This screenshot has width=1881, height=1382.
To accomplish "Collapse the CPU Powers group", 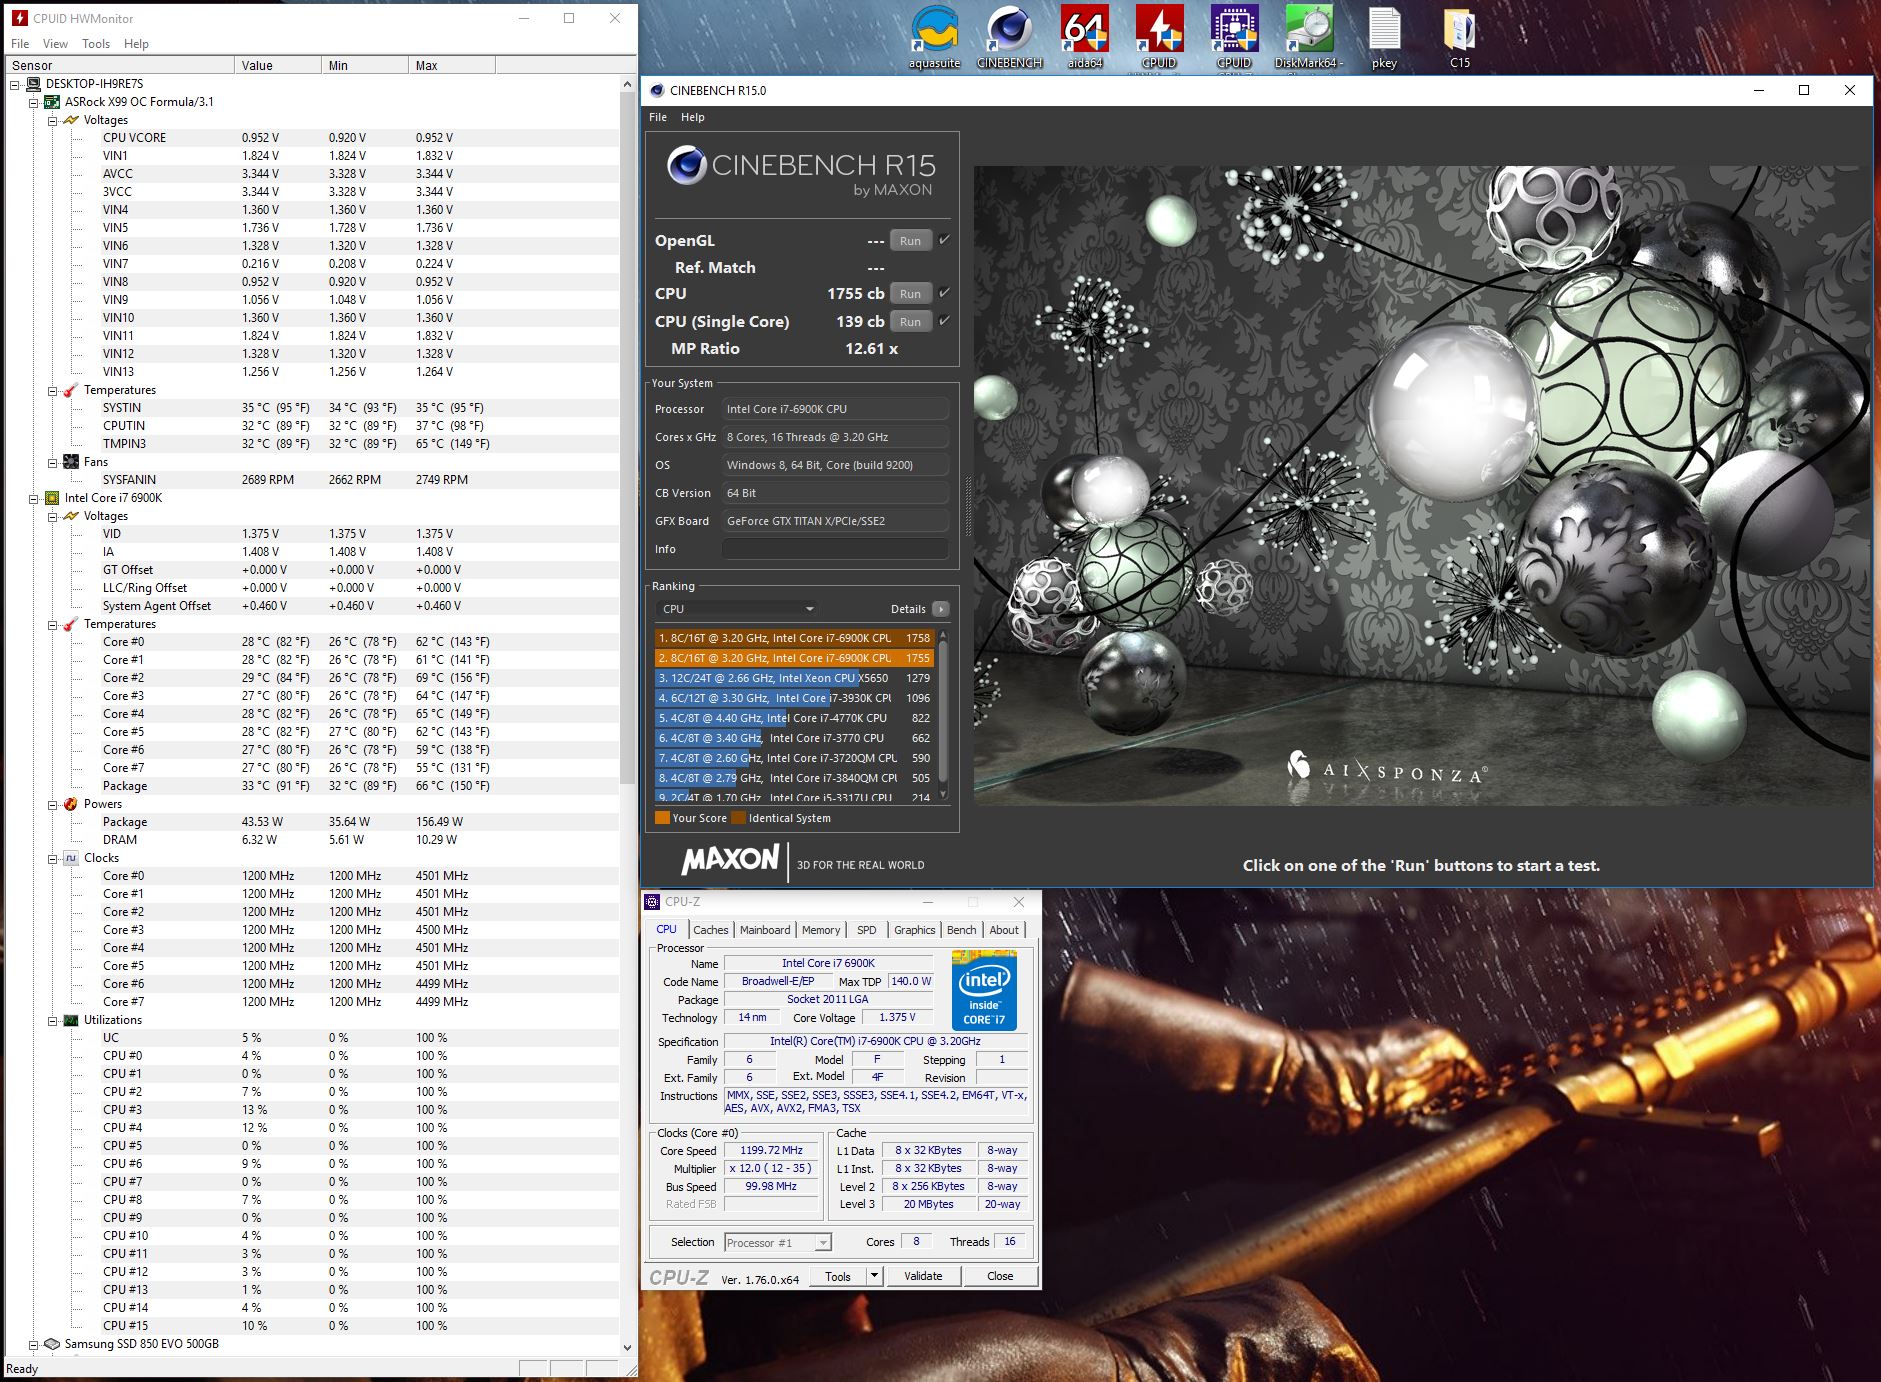I will coord(53,804).
